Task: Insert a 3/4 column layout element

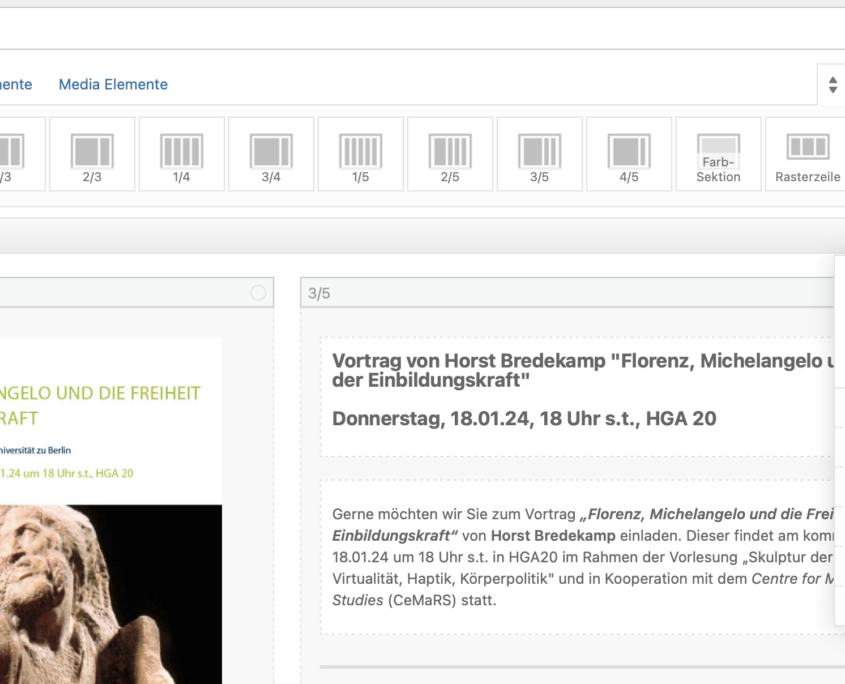Action: [271, 154]
